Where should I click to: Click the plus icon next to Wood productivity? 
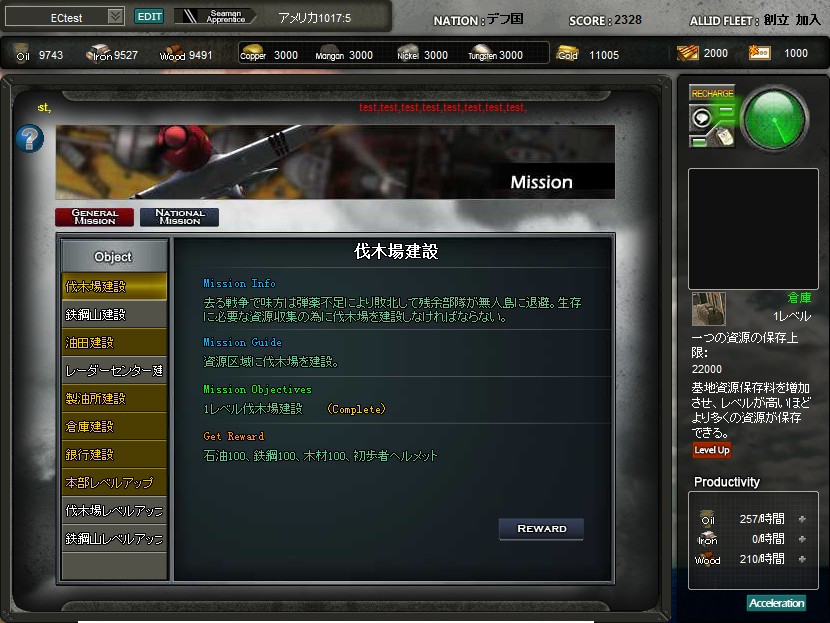[802, 559]
